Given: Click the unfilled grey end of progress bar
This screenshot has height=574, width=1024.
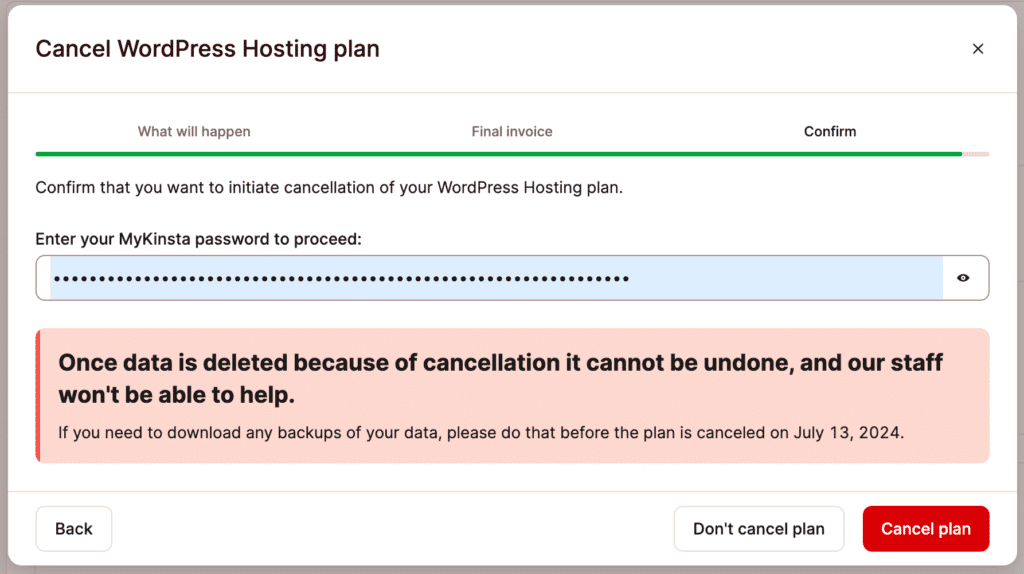Looking at the screenshot, I should [976, 154].
